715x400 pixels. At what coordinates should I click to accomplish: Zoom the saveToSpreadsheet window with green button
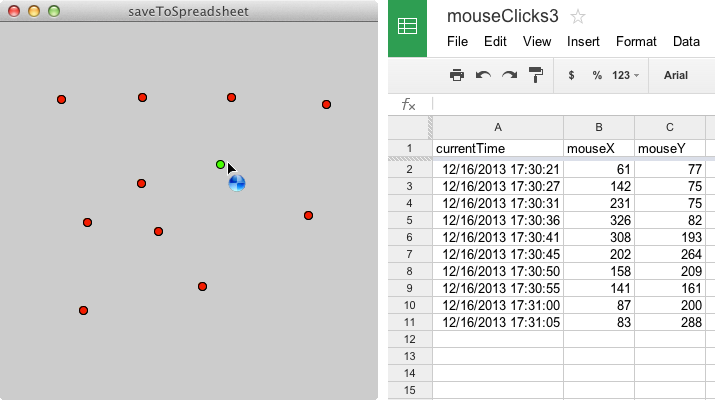pyautogui.click(x=54, y=11)
